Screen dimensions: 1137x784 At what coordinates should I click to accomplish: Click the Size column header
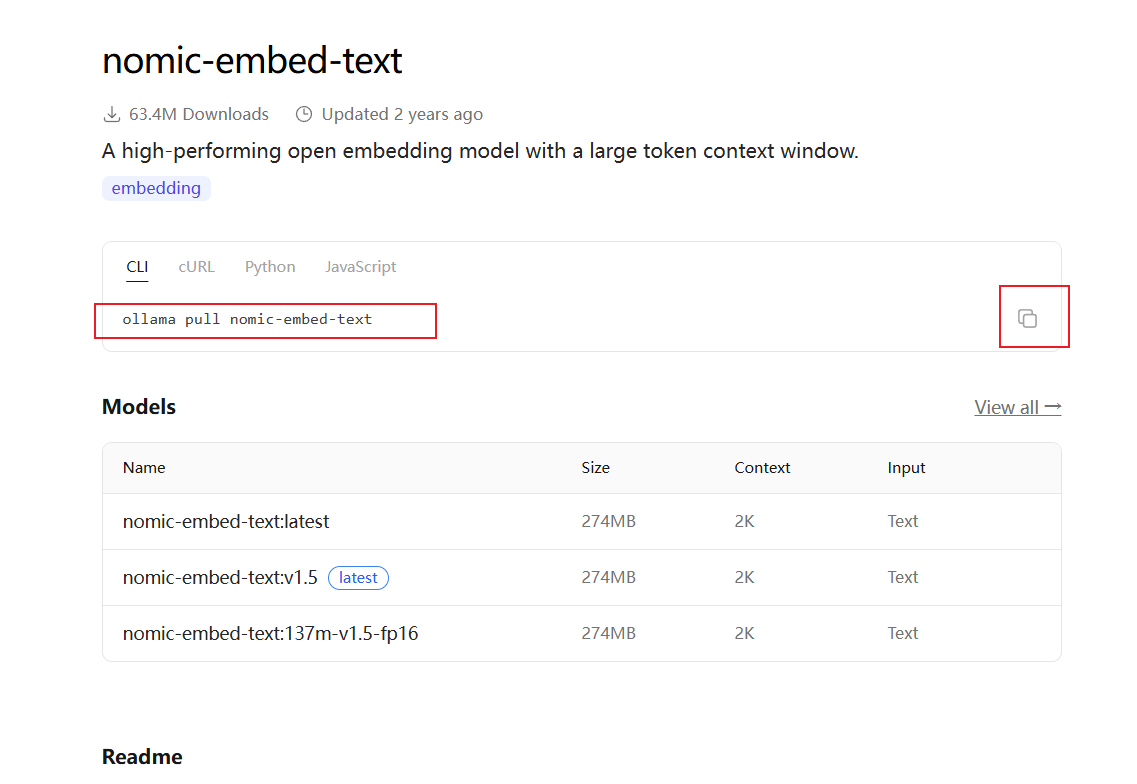click(595, 468)
